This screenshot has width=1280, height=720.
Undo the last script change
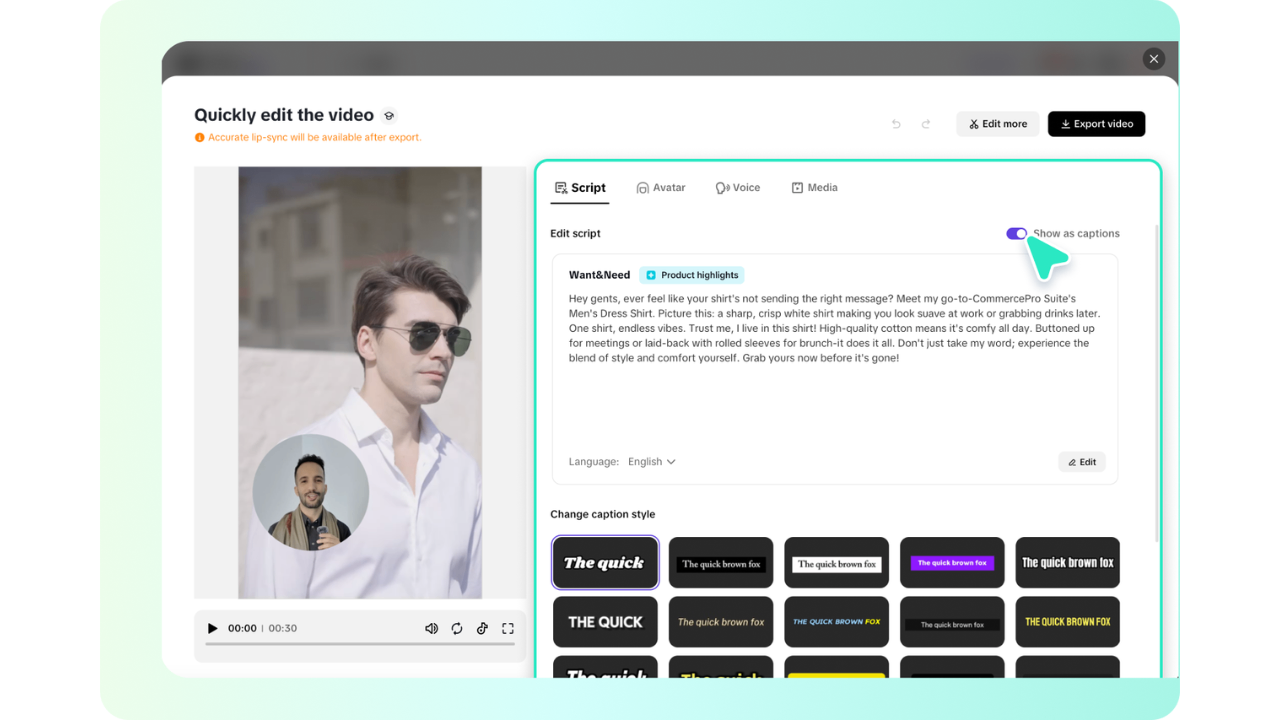(x=896, y=123)
